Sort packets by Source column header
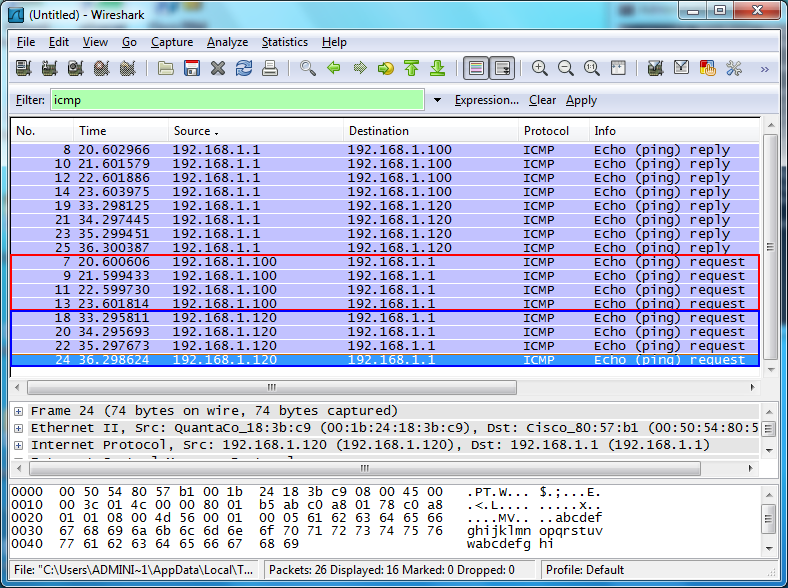 tap(255, 131)
